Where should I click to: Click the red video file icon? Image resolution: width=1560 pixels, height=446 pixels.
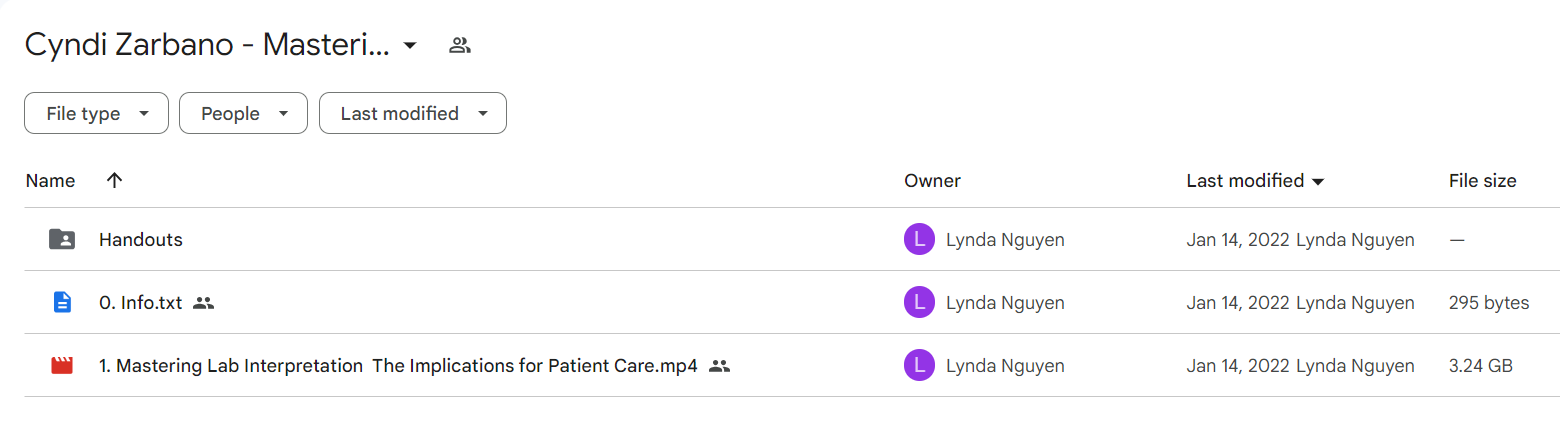click(62, 365)
